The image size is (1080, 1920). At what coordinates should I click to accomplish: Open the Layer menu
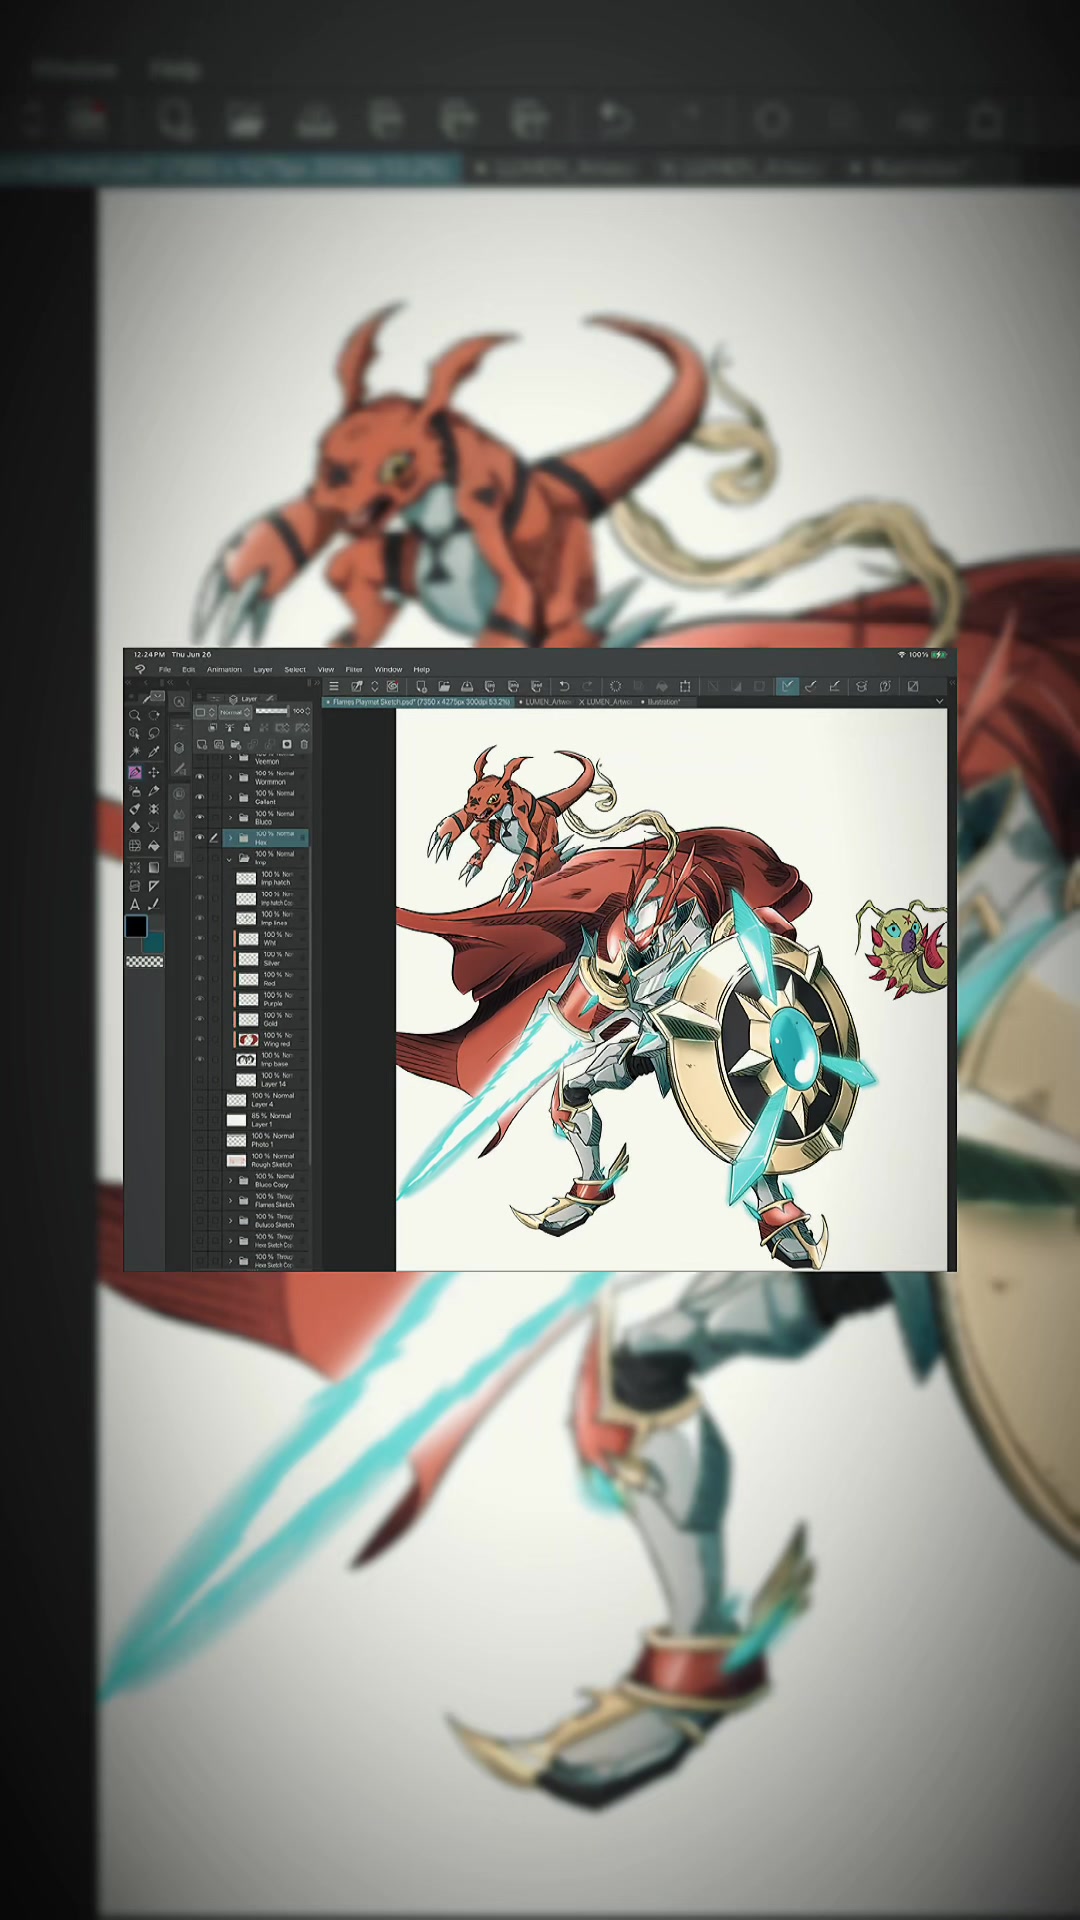[263, 669]
